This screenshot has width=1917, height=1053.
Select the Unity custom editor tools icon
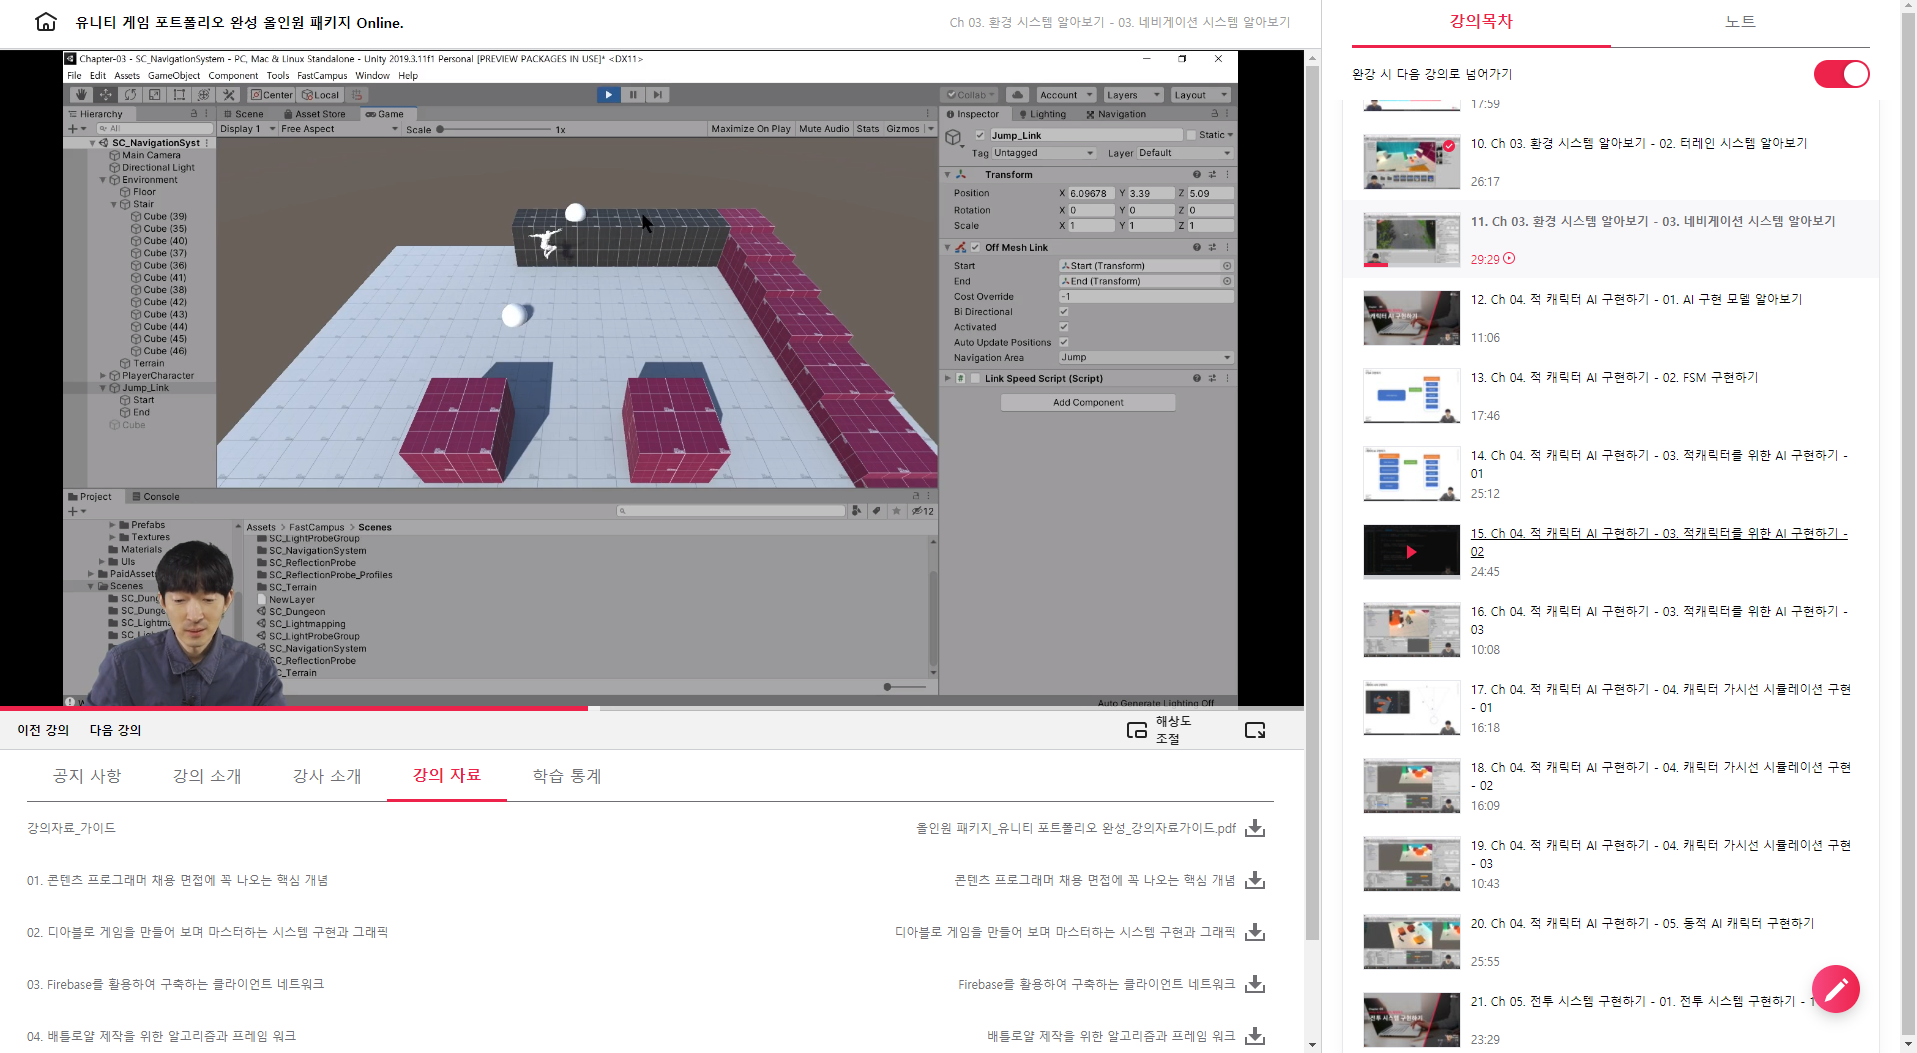(229, 95)
